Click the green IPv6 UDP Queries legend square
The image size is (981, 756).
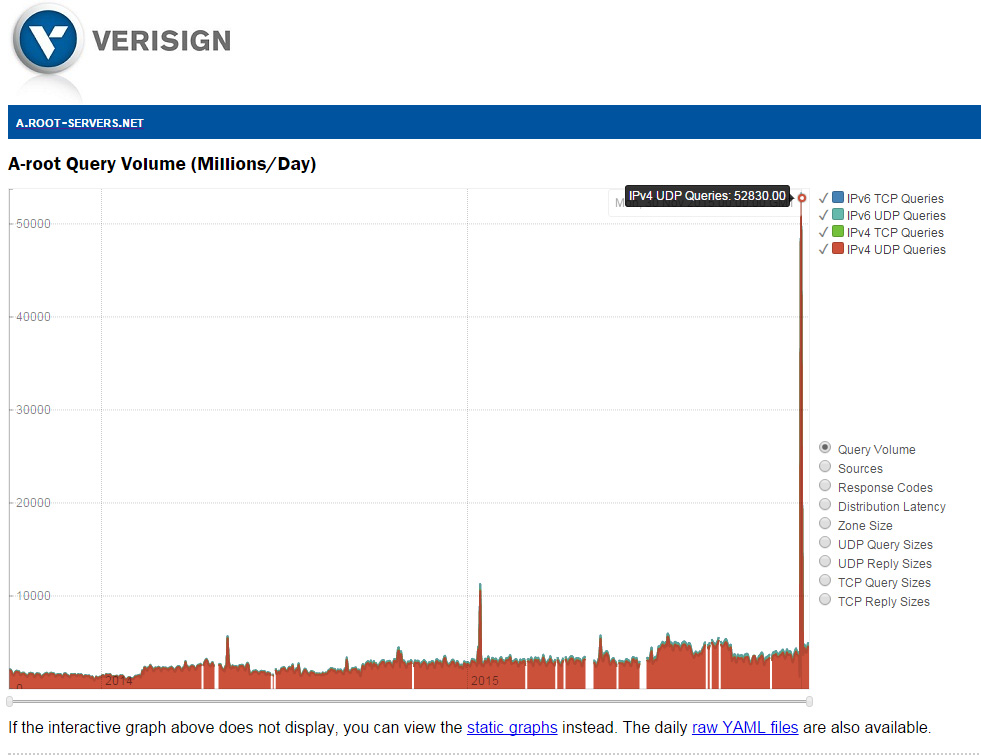point(836,214)
